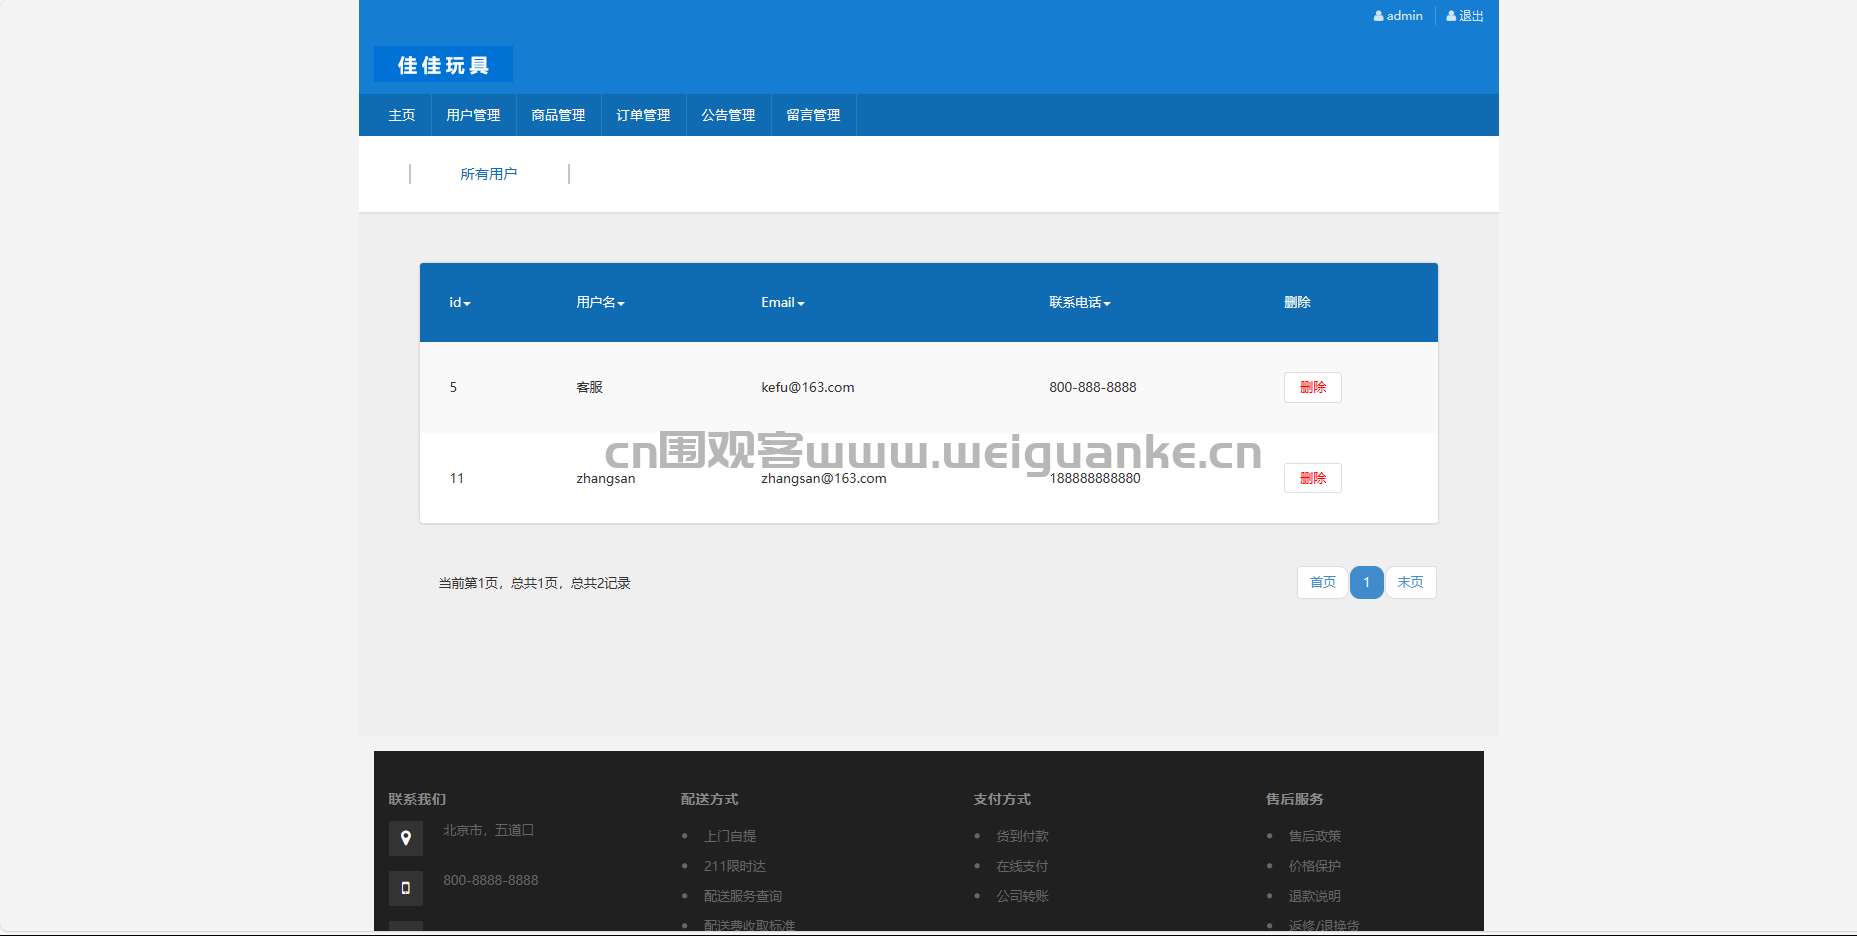Click the 客服 username cell

click(590, 387)
